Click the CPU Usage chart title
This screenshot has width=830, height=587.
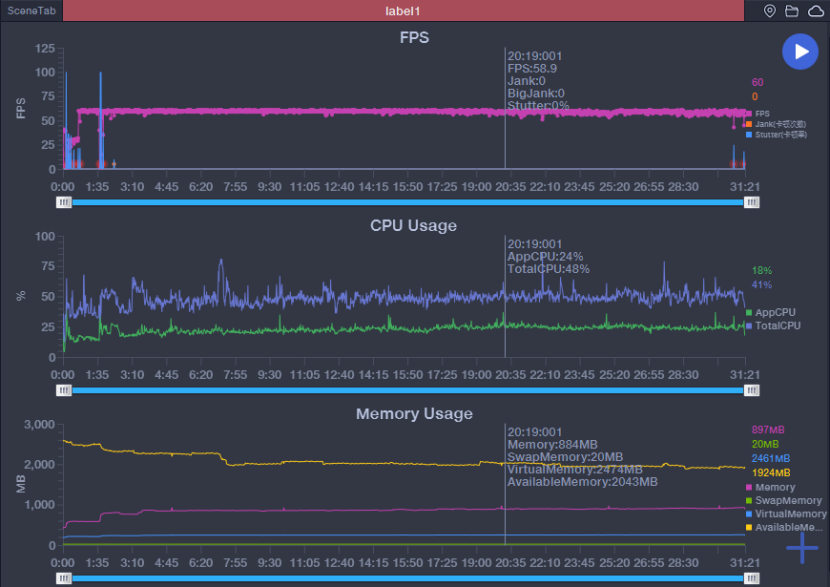click(414, 226)
